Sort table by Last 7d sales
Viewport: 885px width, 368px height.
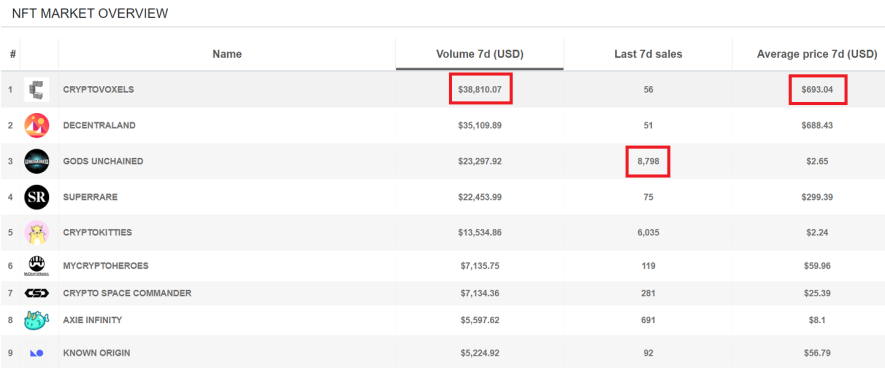click(x=648, y=54)
